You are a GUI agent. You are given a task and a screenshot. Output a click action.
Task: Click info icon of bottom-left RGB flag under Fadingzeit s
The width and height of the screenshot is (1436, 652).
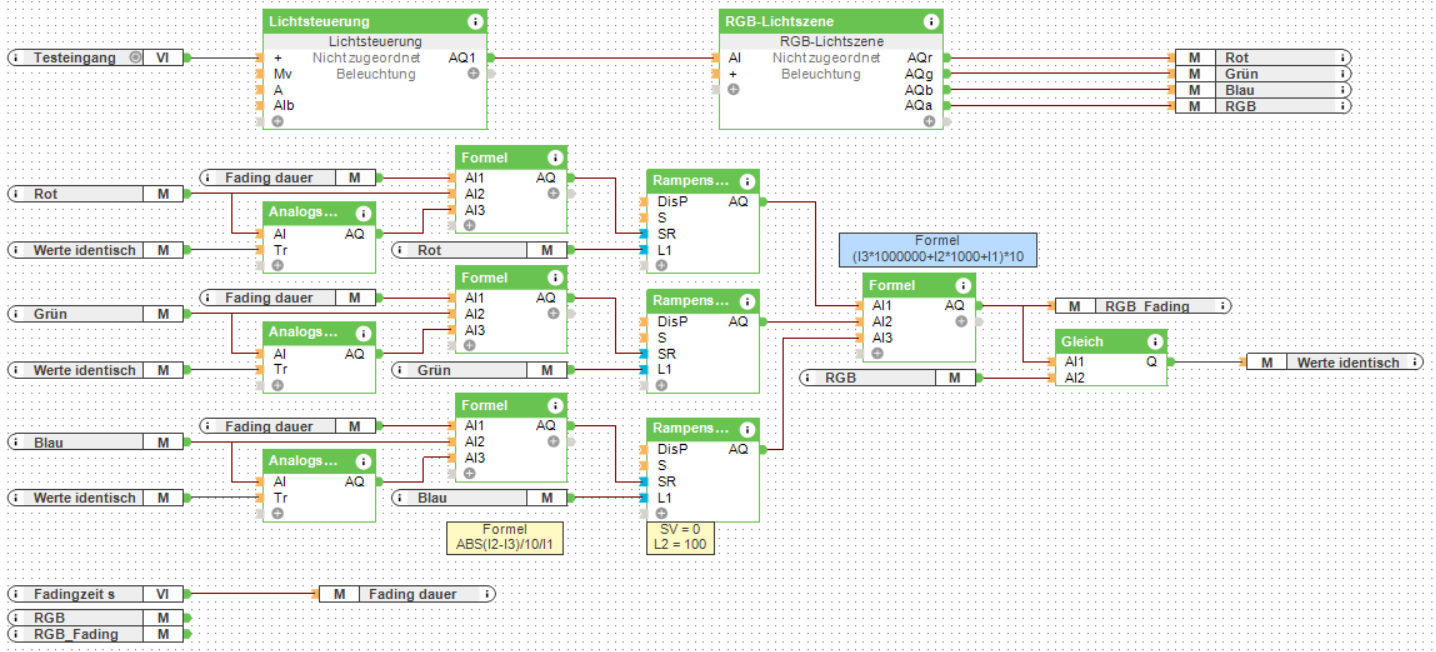tap(16, 618)
